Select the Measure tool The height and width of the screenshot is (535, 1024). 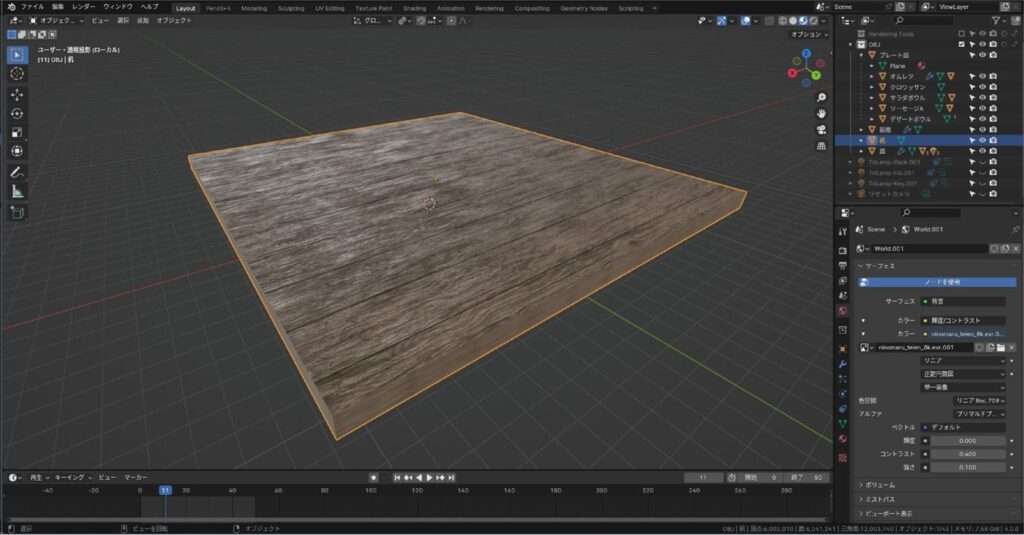[x=17, y=191]
